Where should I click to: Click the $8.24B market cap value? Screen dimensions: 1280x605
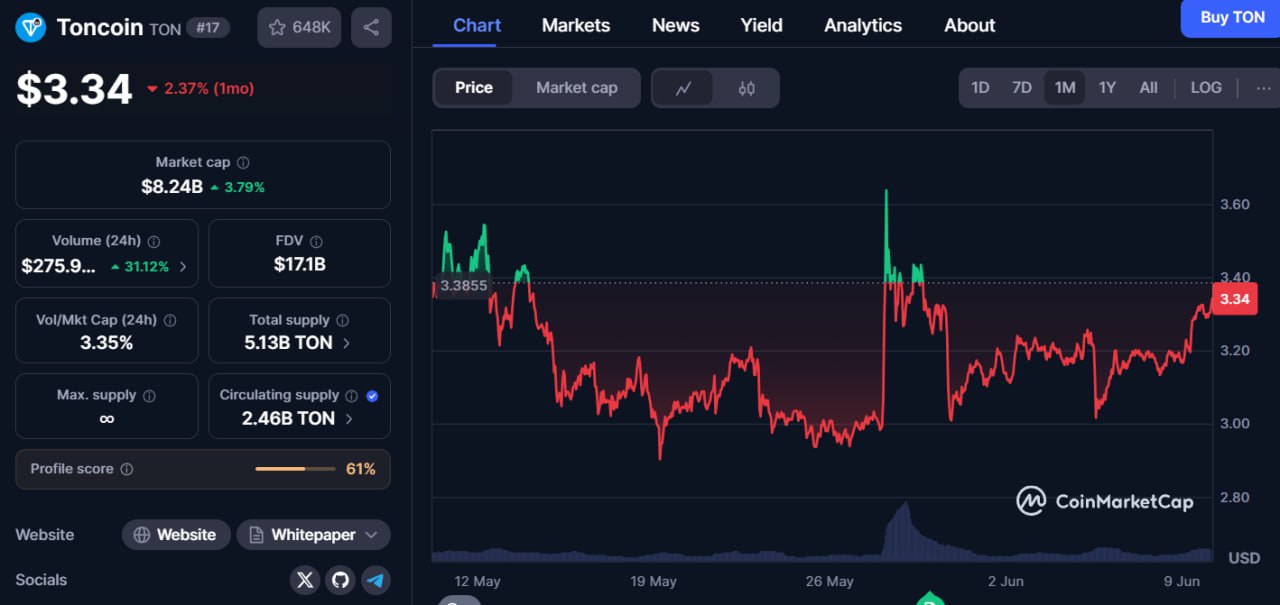[x=172, y=187]
